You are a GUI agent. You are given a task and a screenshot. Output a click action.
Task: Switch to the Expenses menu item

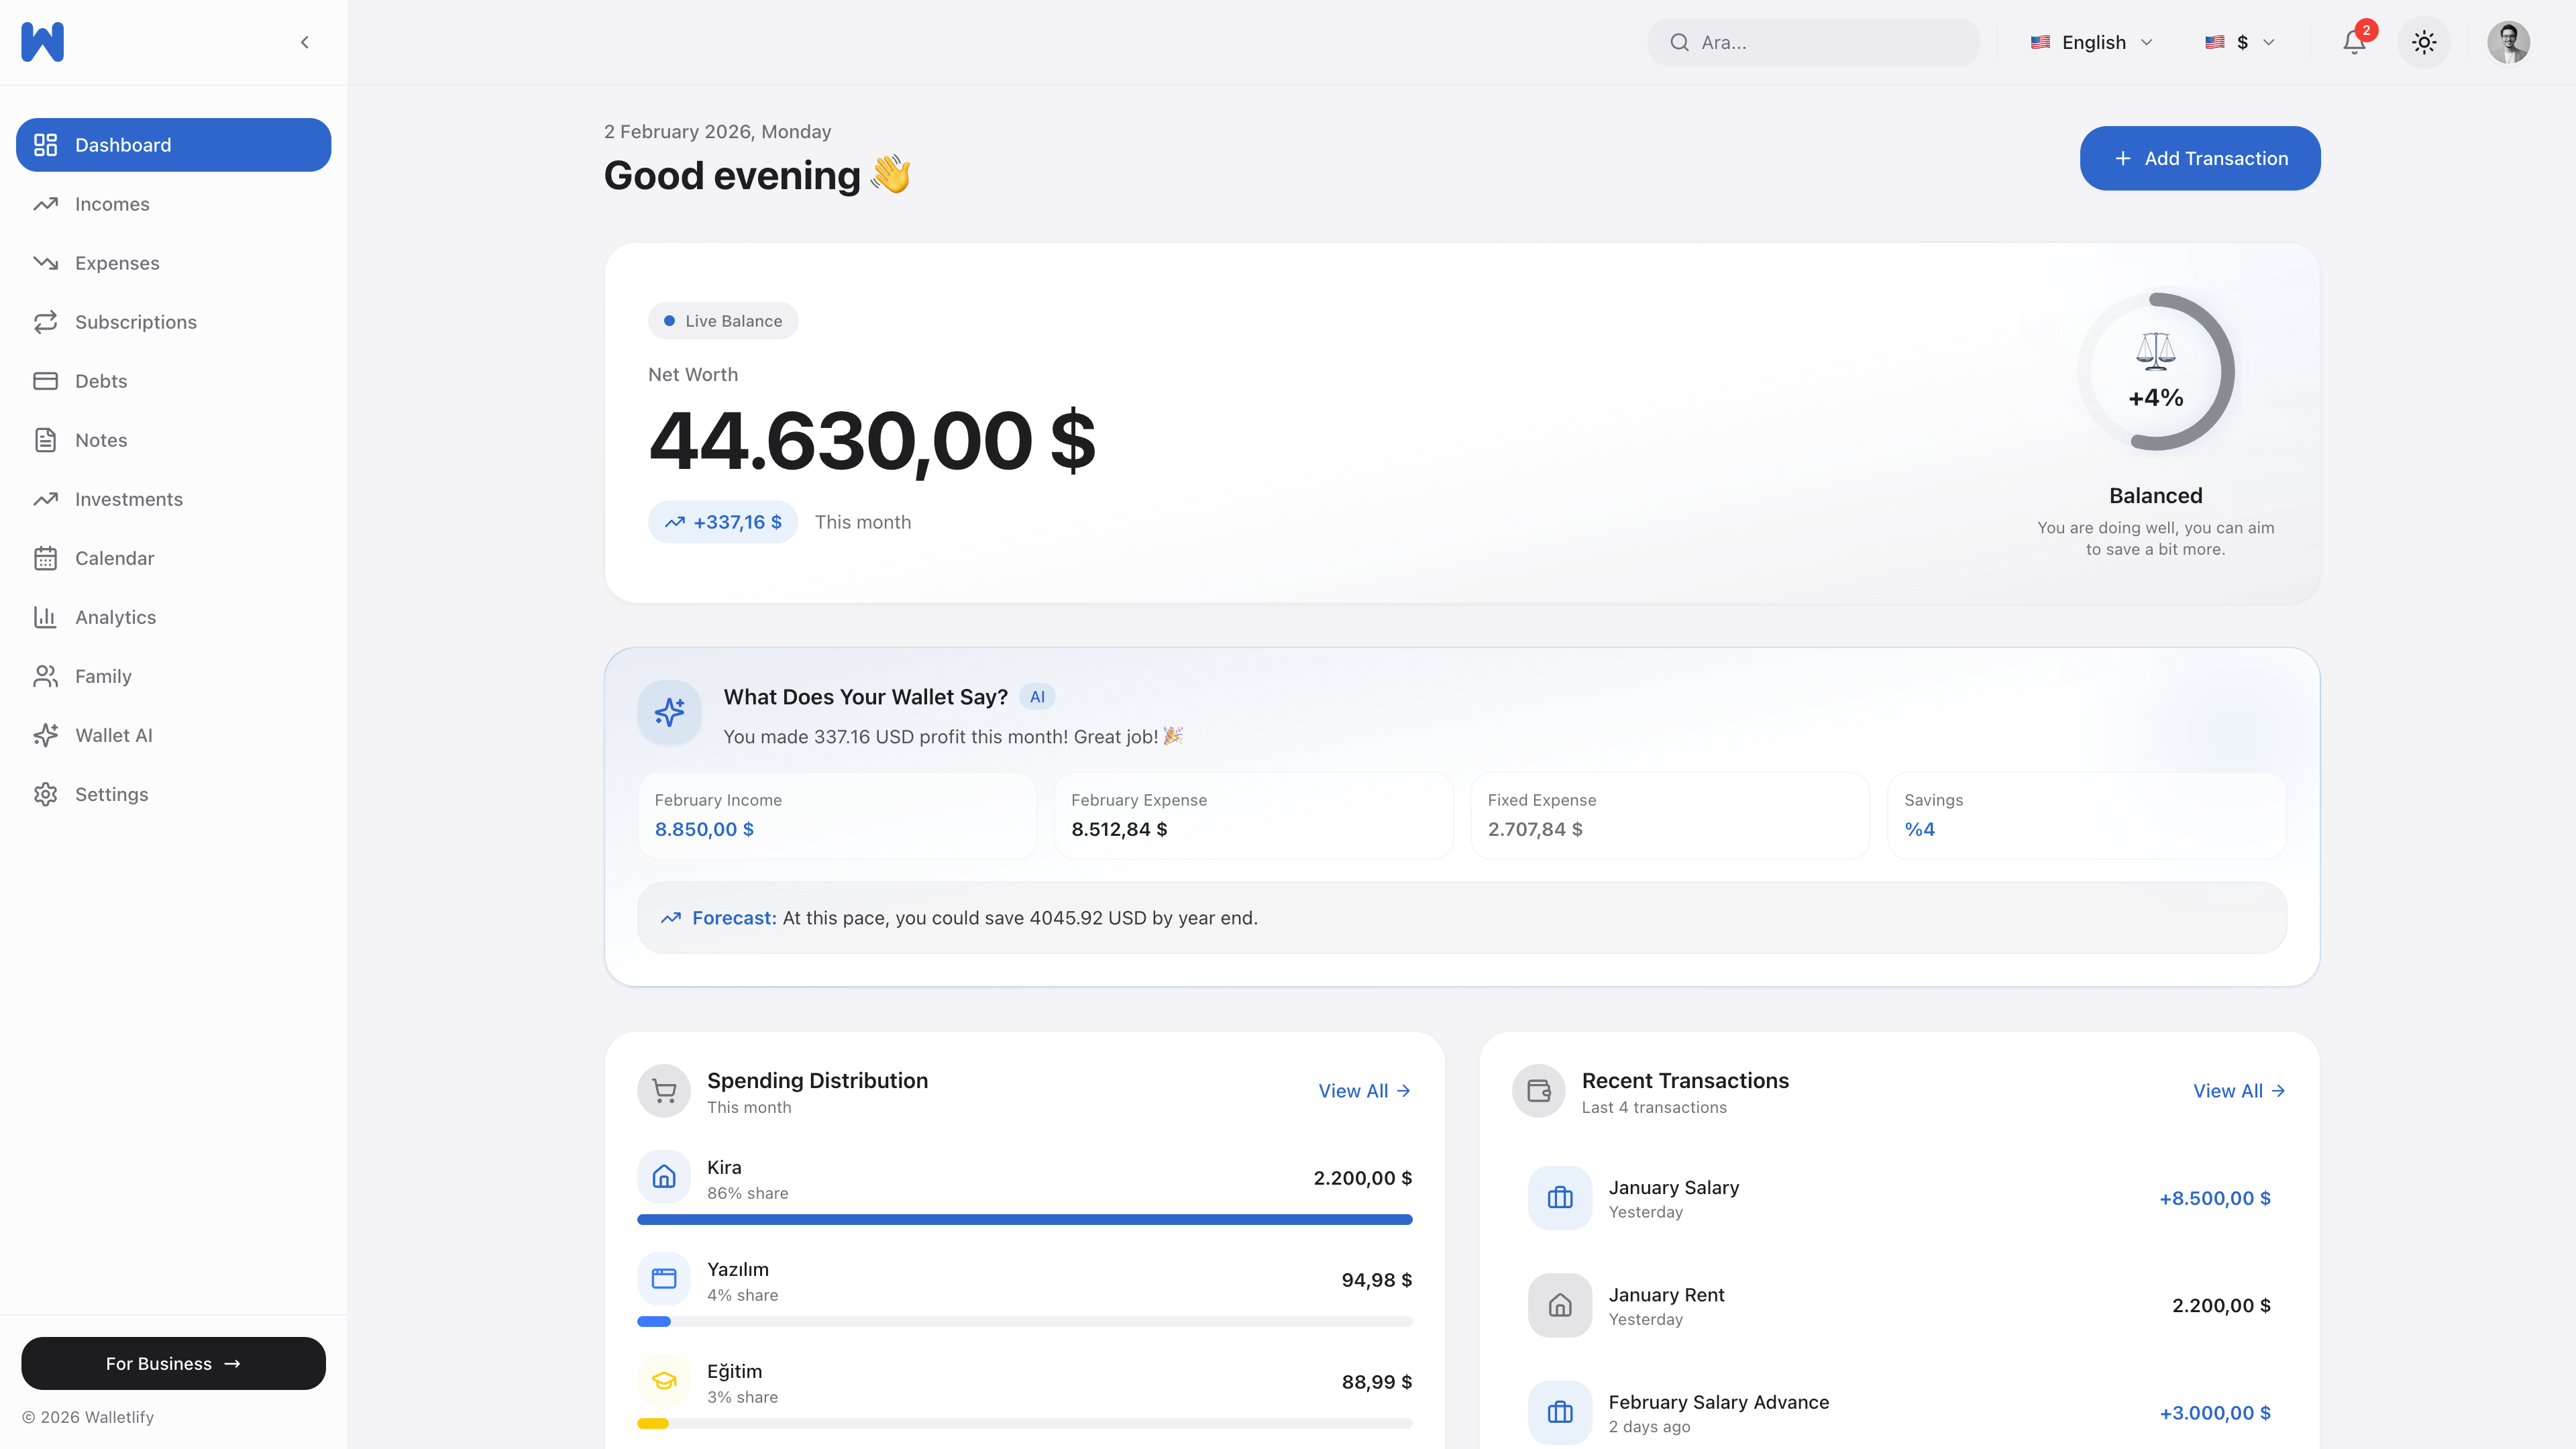click(x=116, y=263)
